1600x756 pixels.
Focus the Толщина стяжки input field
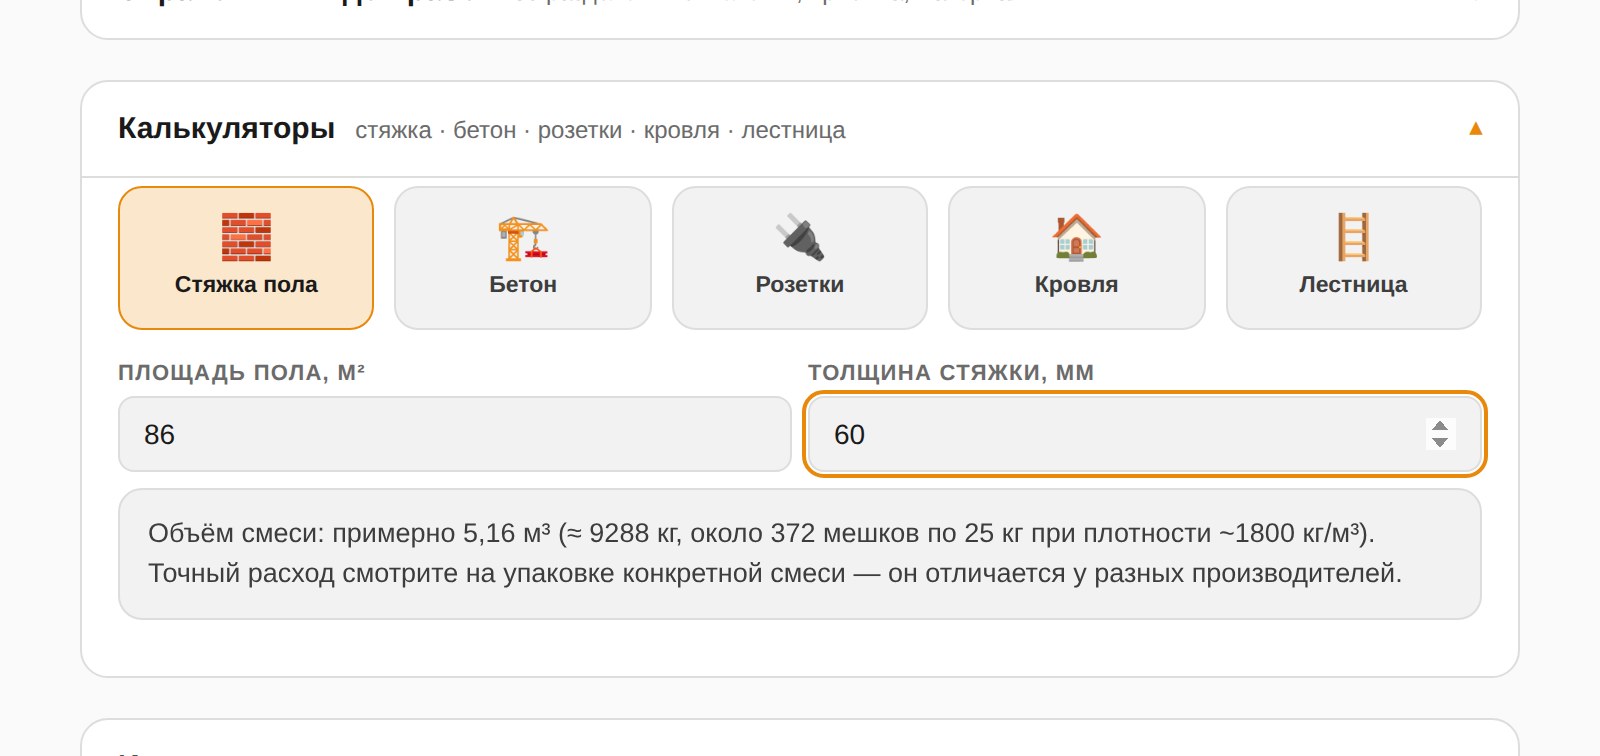(x=1145, y=434)
